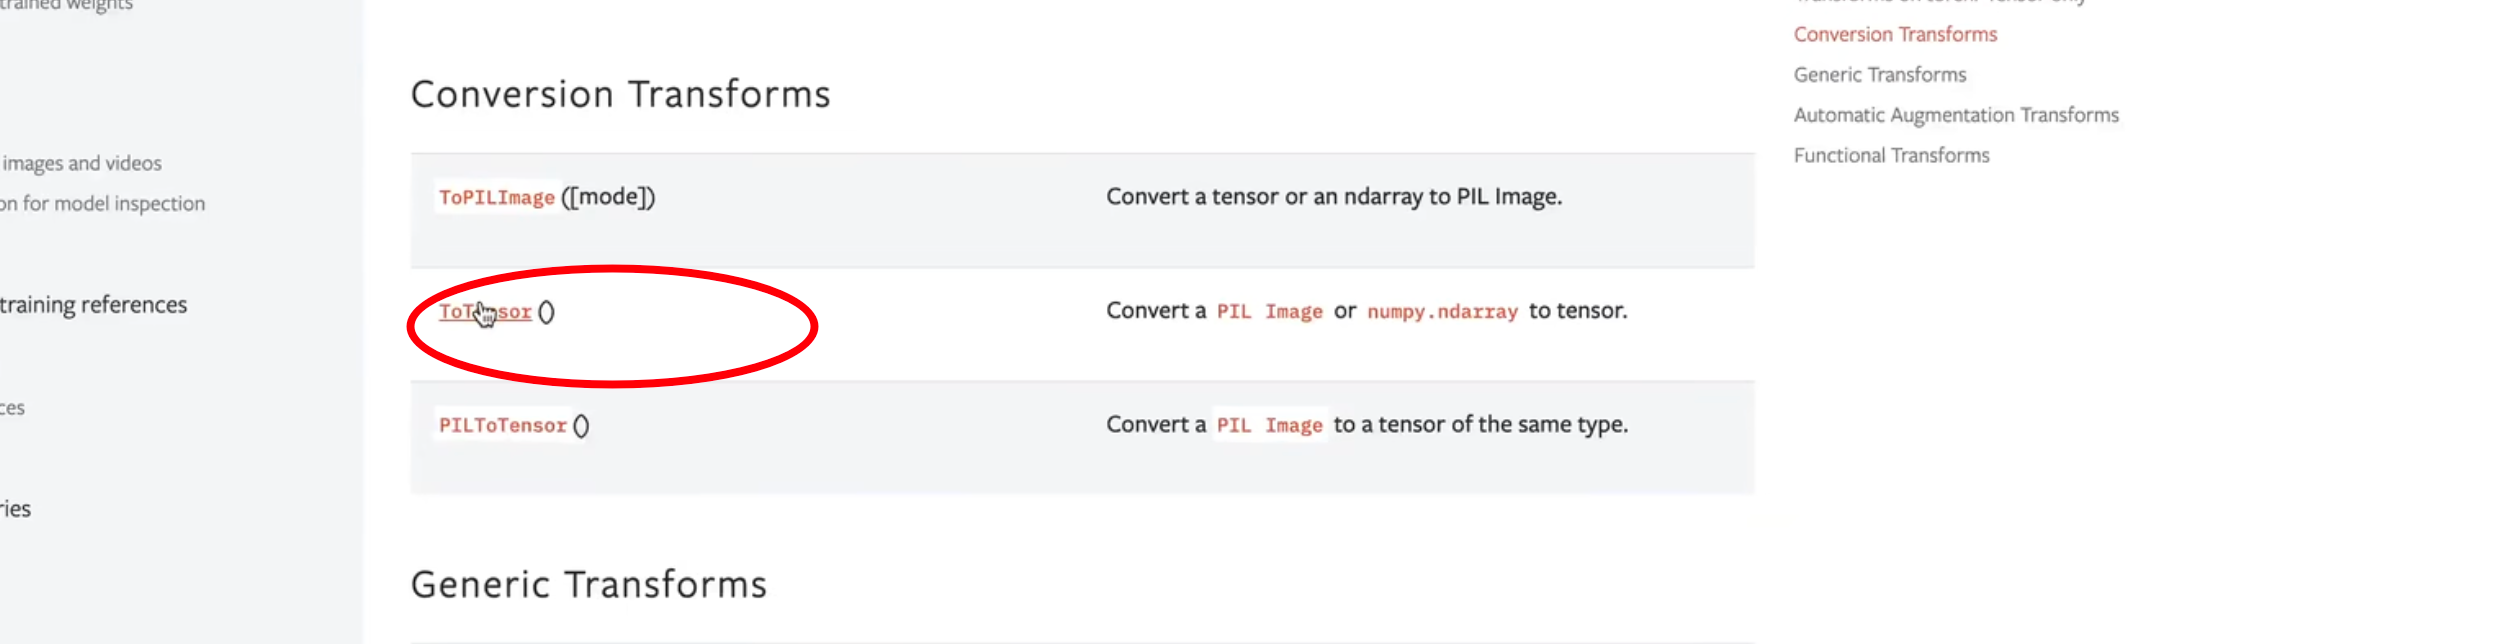Click the numpy.ndarray code reference
The height and width of the screenshot is (644, 2506).
[x=1442, y=311]
